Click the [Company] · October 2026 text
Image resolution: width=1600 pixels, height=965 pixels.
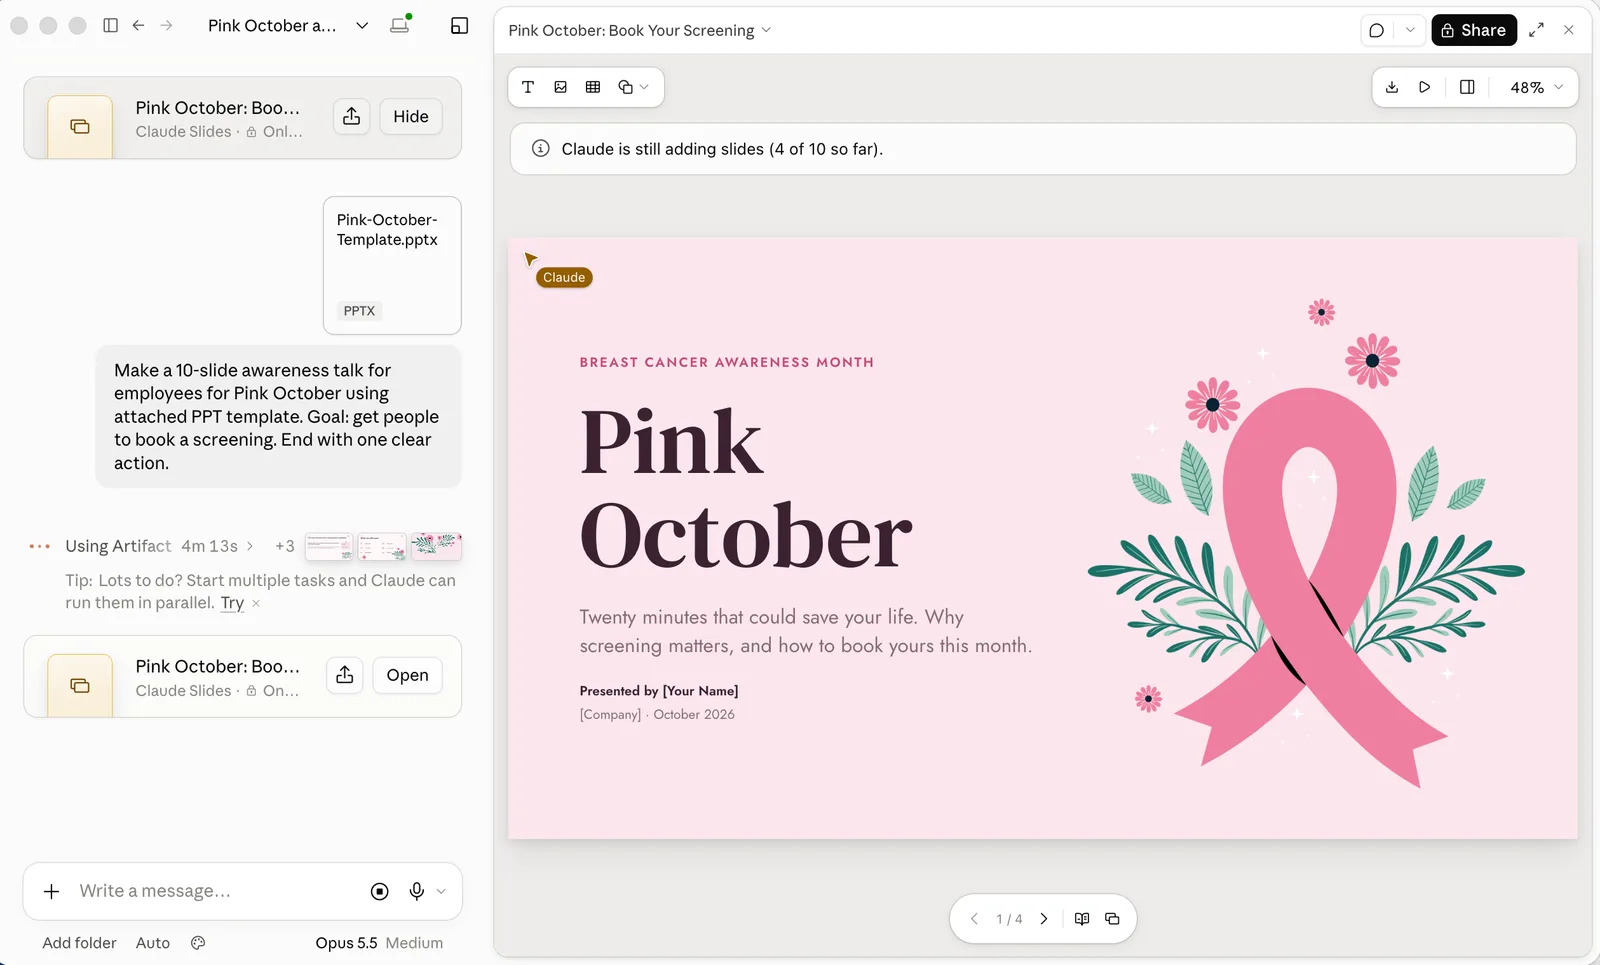[x=657, y=715]
